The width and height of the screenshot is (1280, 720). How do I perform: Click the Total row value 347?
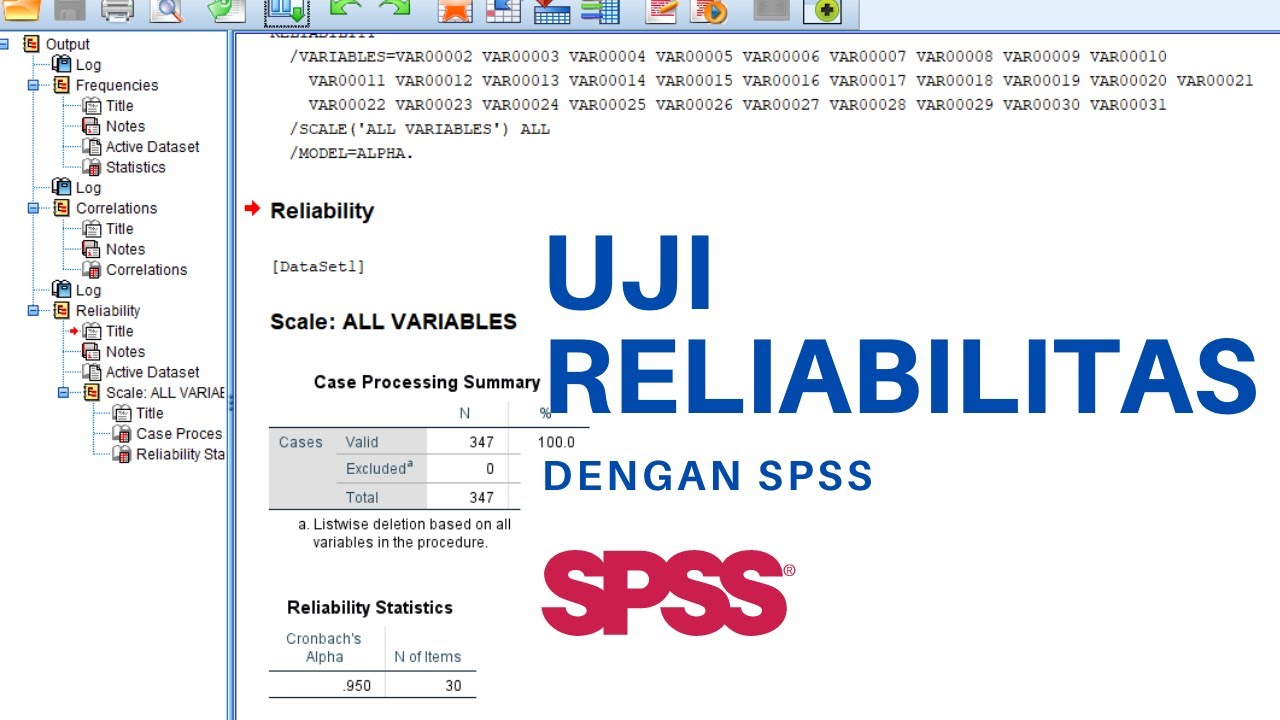[x=482, y=497]
